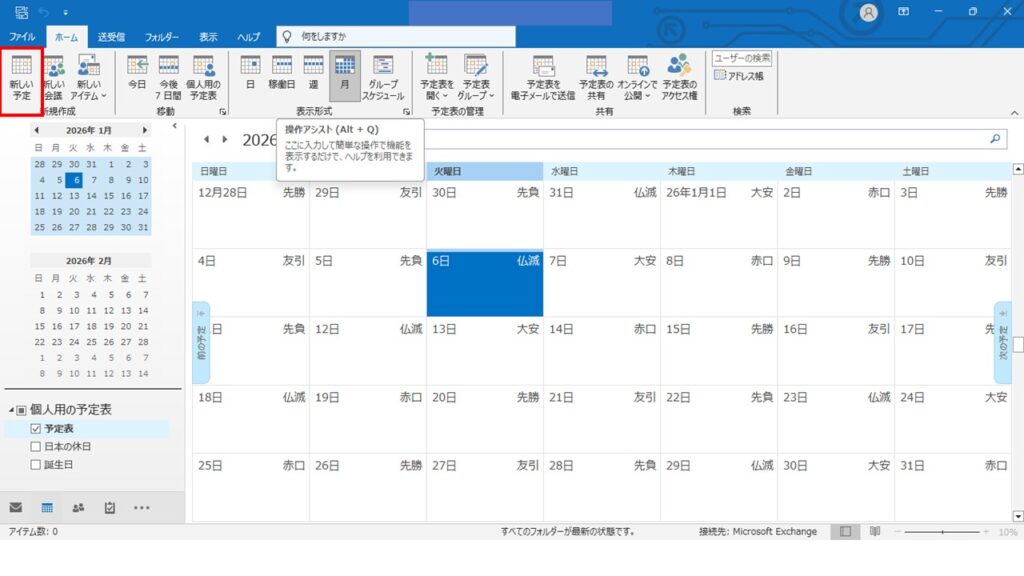Open Mail view from bottom navigation bar
Viewport: 1024px width, 576px height.
(16, 507)
